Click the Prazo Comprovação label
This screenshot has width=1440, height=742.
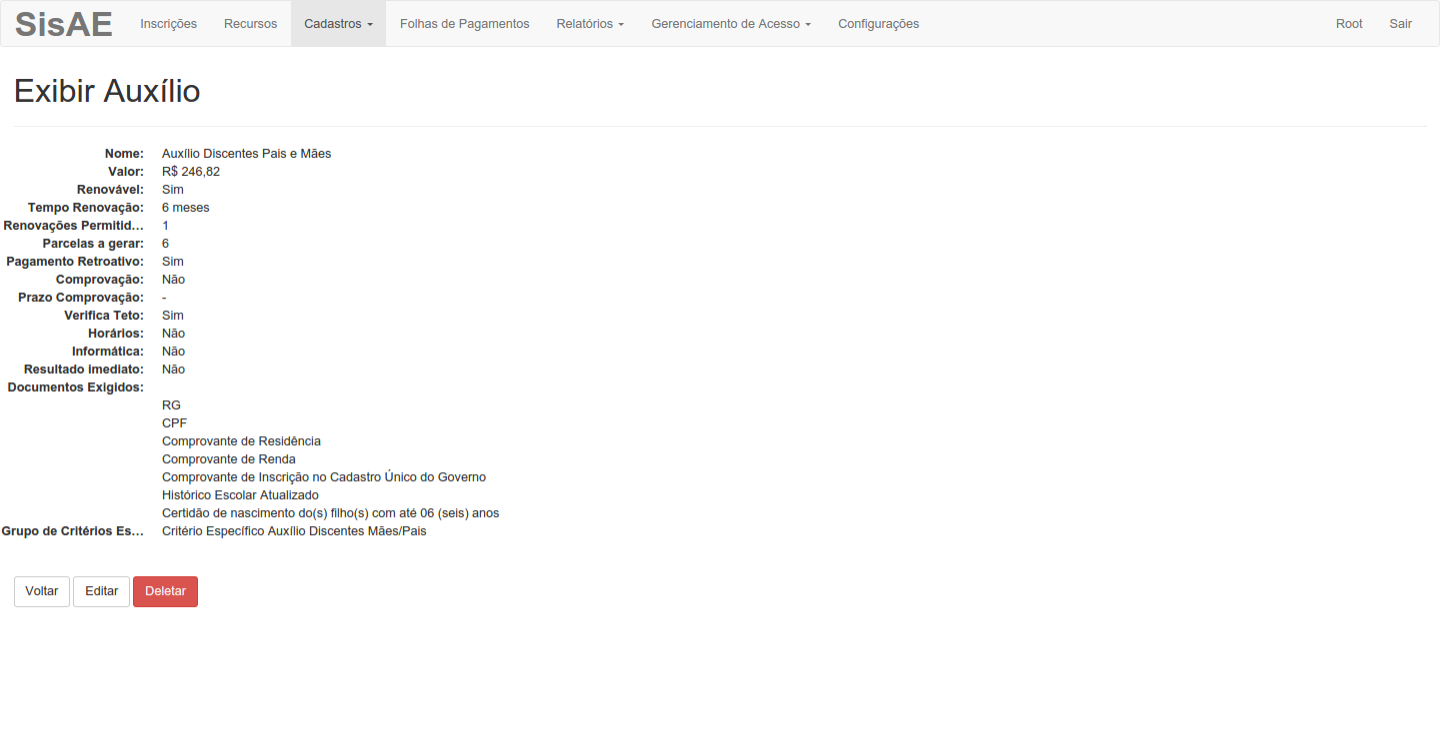[81, 298]
